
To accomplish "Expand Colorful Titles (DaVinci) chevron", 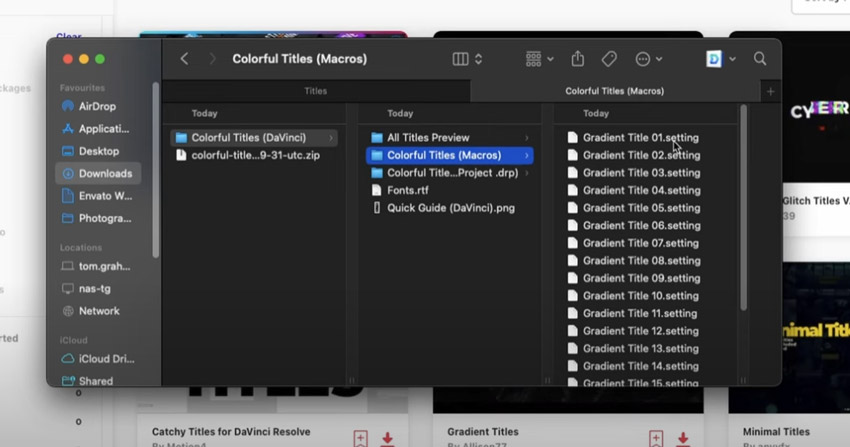I will [331, 138].
